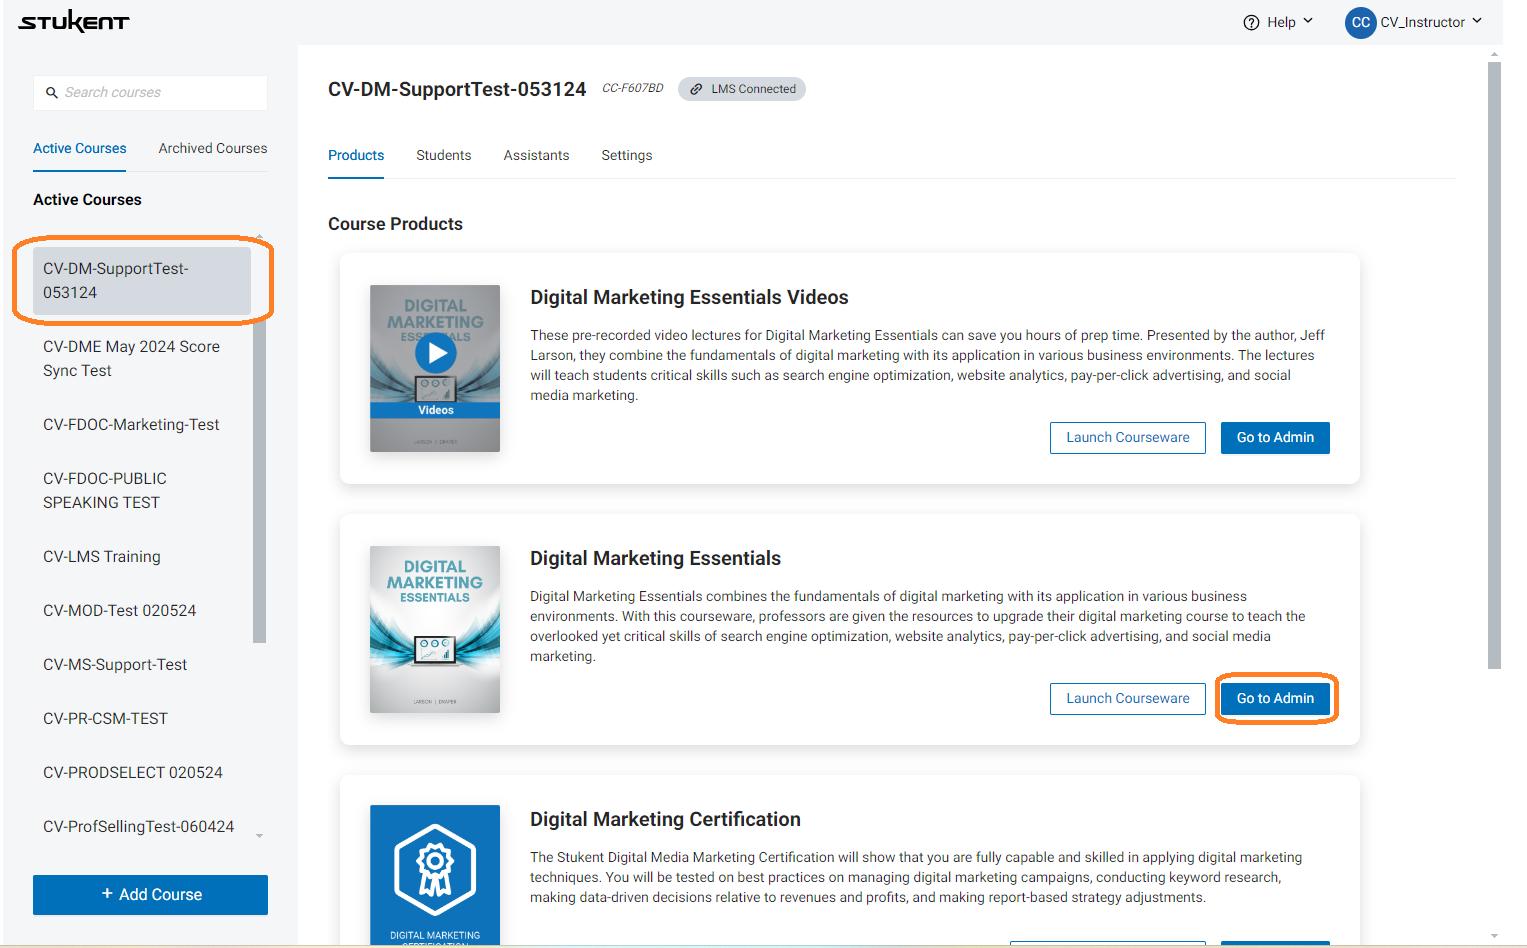Click the Add Course button
Image resolution: width=1527 pixels, height=948 pixels.
pyautogui.click(x=150, y=895)
